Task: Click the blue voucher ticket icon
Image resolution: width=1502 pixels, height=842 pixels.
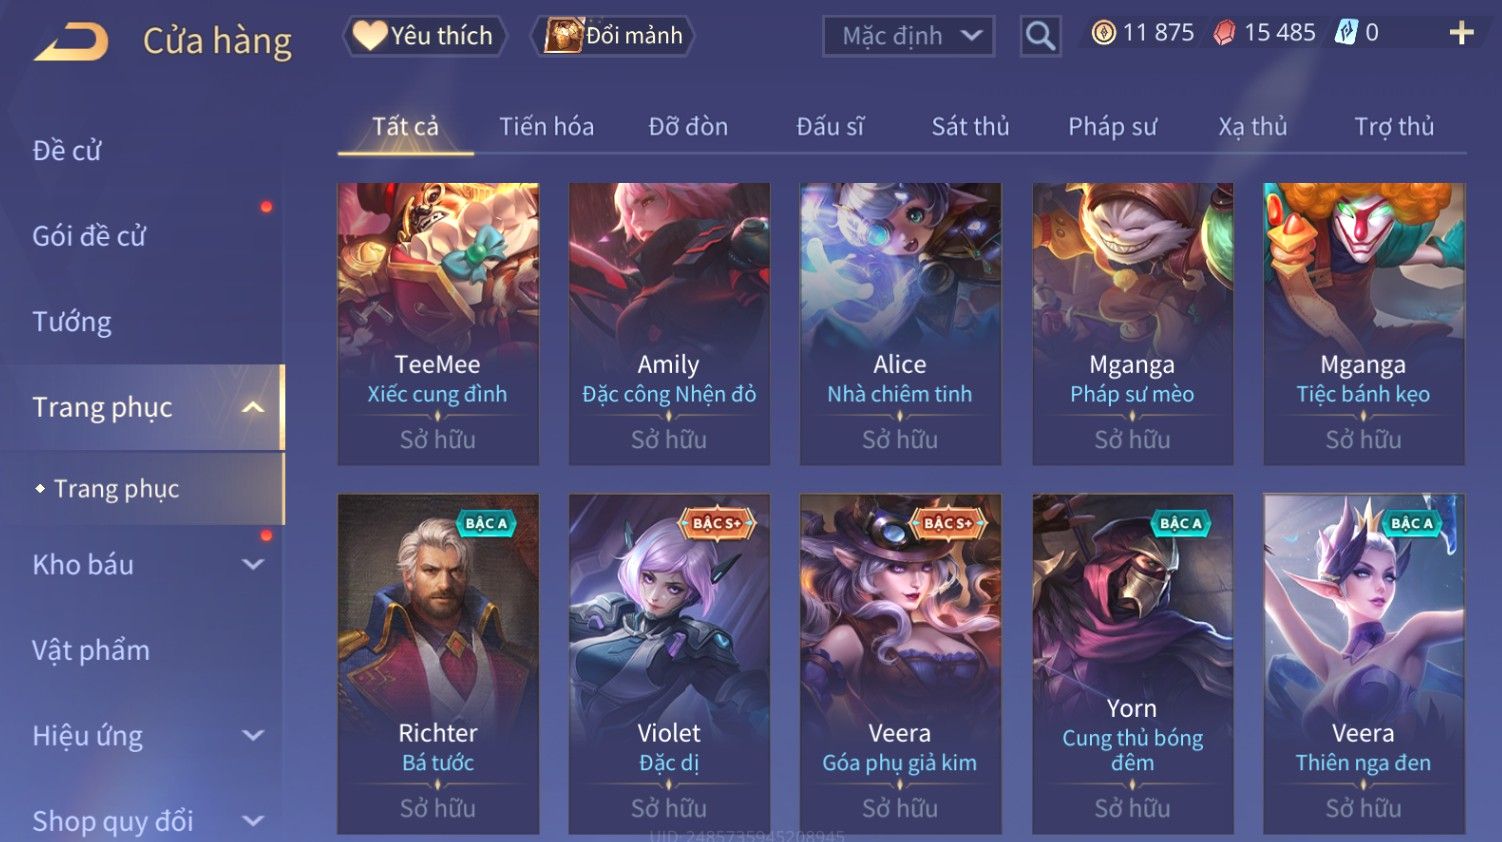Action: 1346,33
